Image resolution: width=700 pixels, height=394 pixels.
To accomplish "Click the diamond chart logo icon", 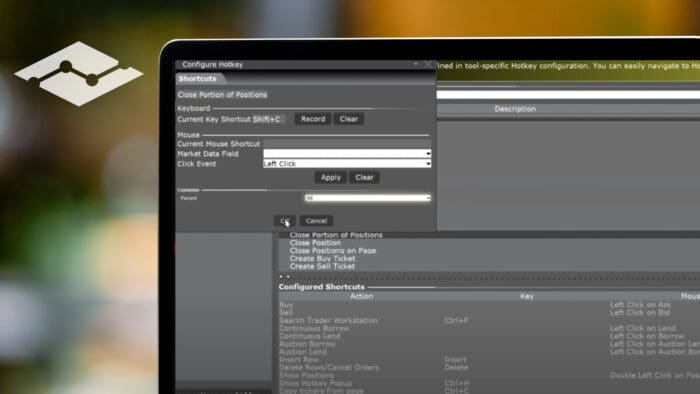I will click(79, 74).
